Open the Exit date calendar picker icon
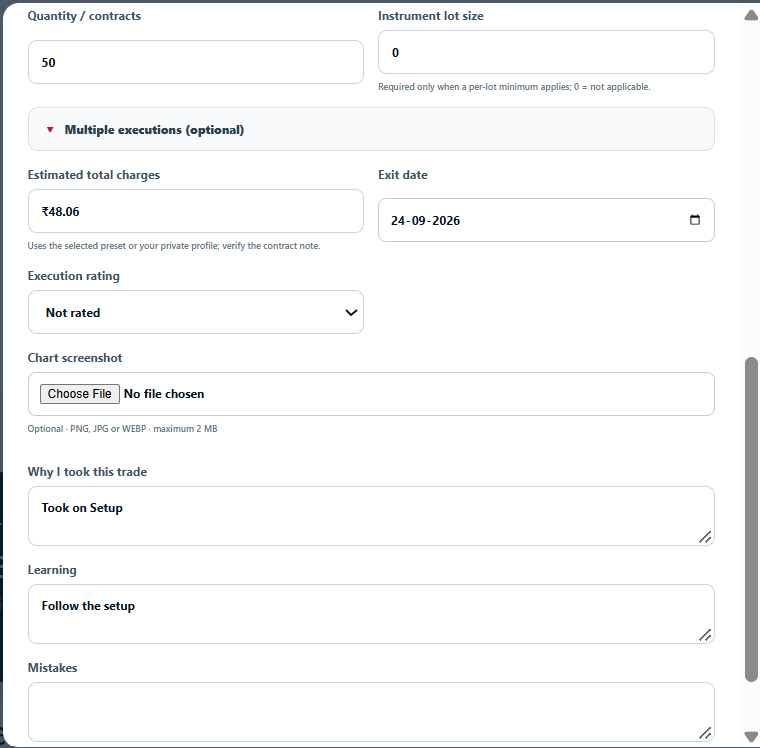 pyautogui.click(x=695, y=220)
